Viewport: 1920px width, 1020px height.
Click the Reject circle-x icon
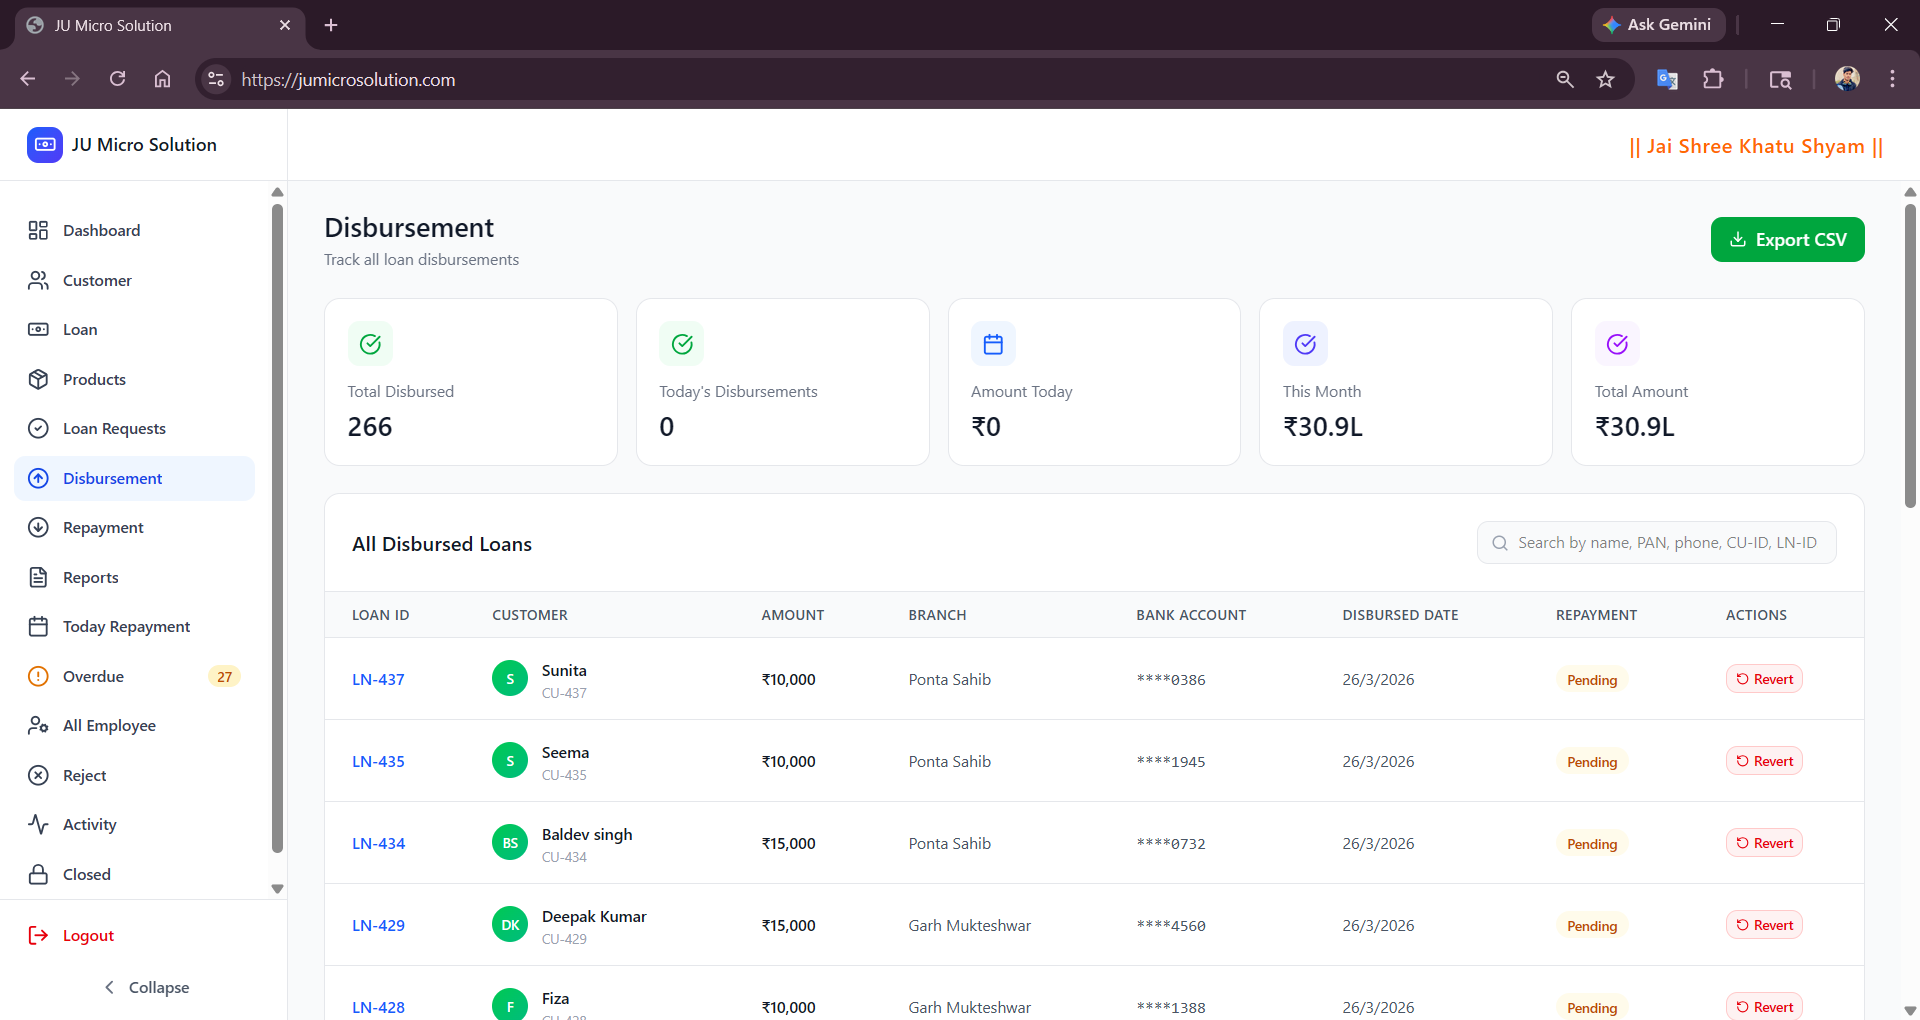click(x=38, y=775)
